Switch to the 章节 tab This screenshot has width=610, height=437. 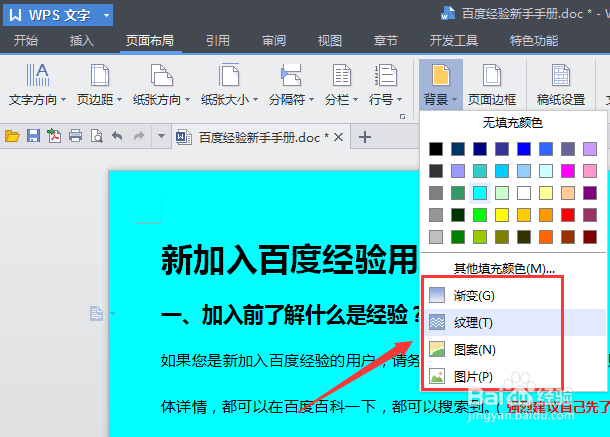click(386, 40)
